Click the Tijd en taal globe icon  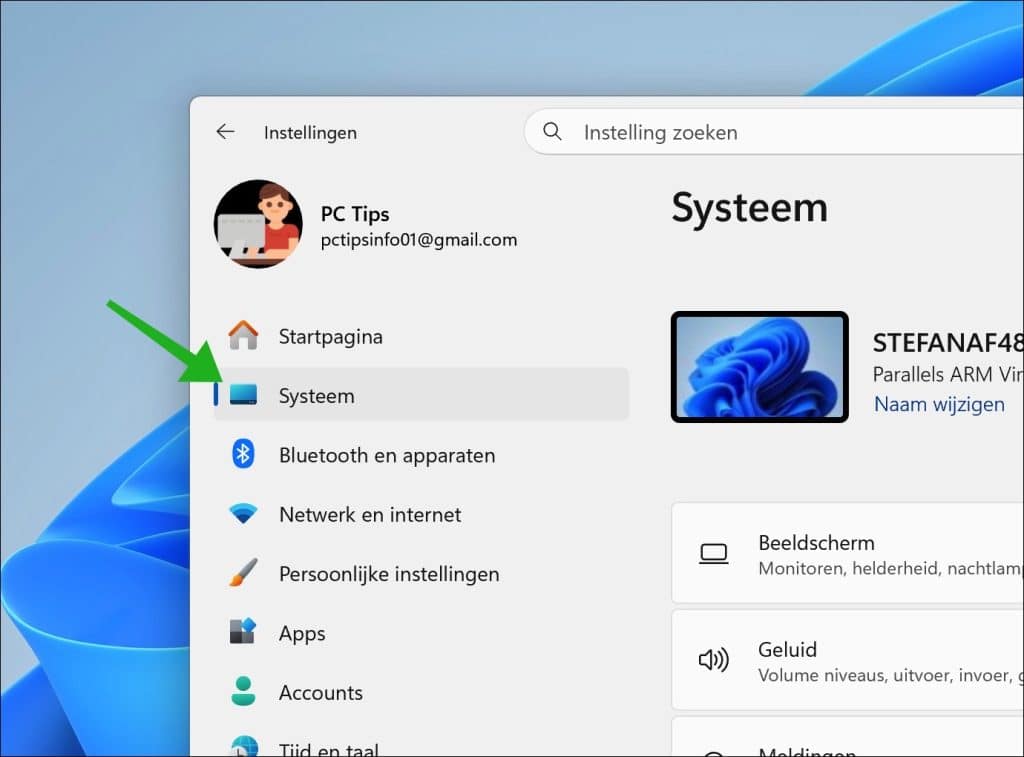247,748
